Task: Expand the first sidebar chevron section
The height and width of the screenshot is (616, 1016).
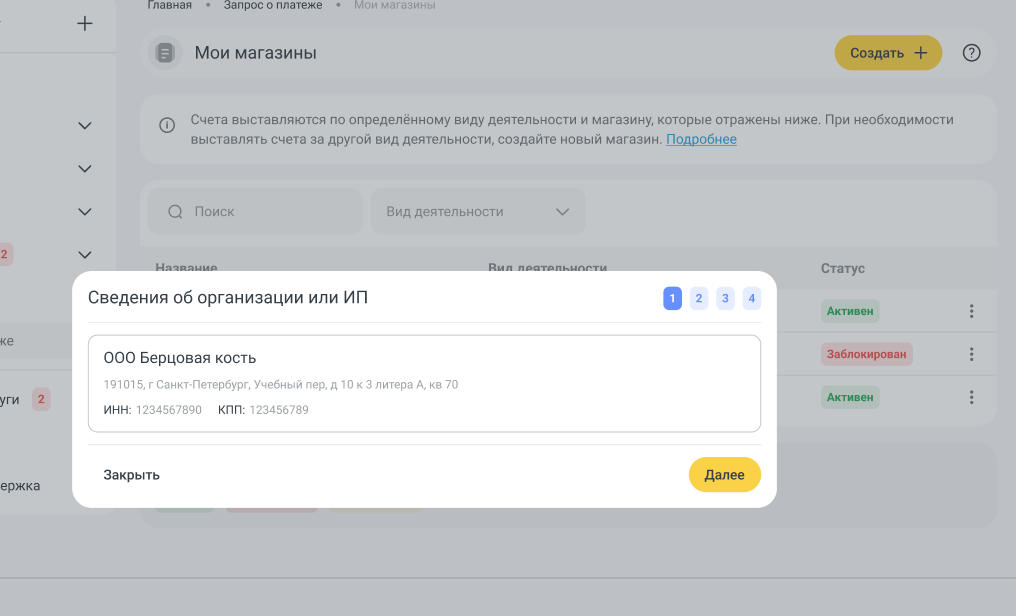Action: tap(85, 126)
